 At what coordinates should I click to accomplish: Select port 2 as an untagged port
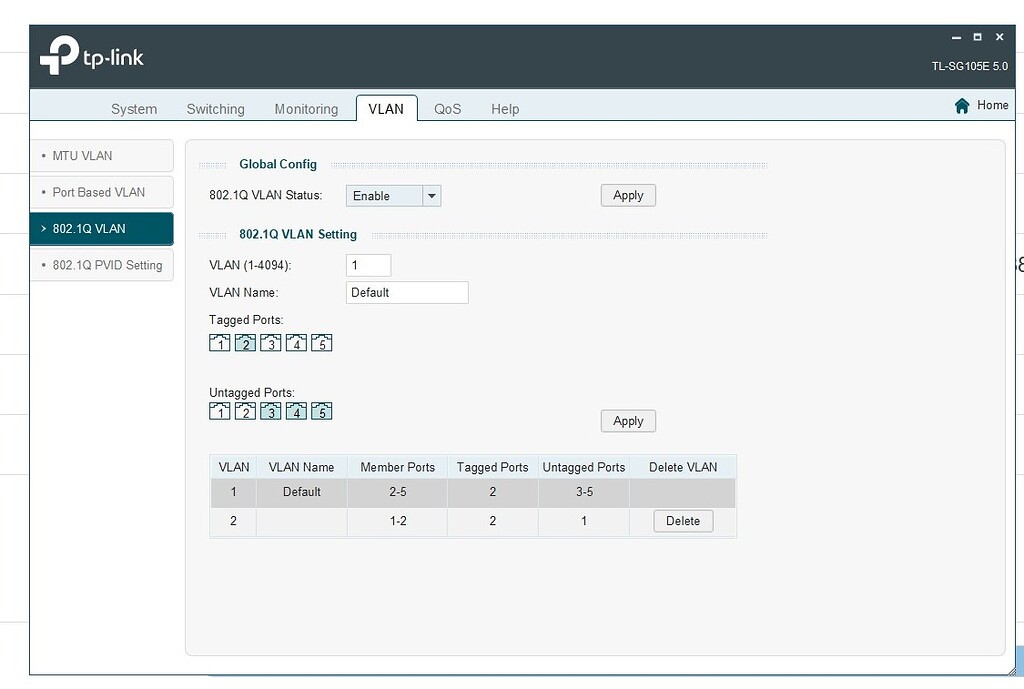pos(245,410)
